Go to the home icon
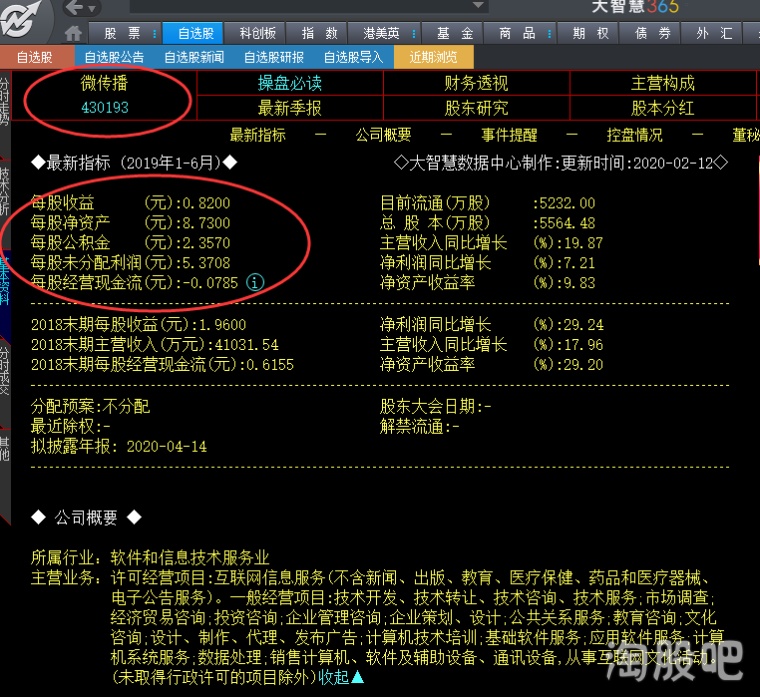 [x=74, y=33]
